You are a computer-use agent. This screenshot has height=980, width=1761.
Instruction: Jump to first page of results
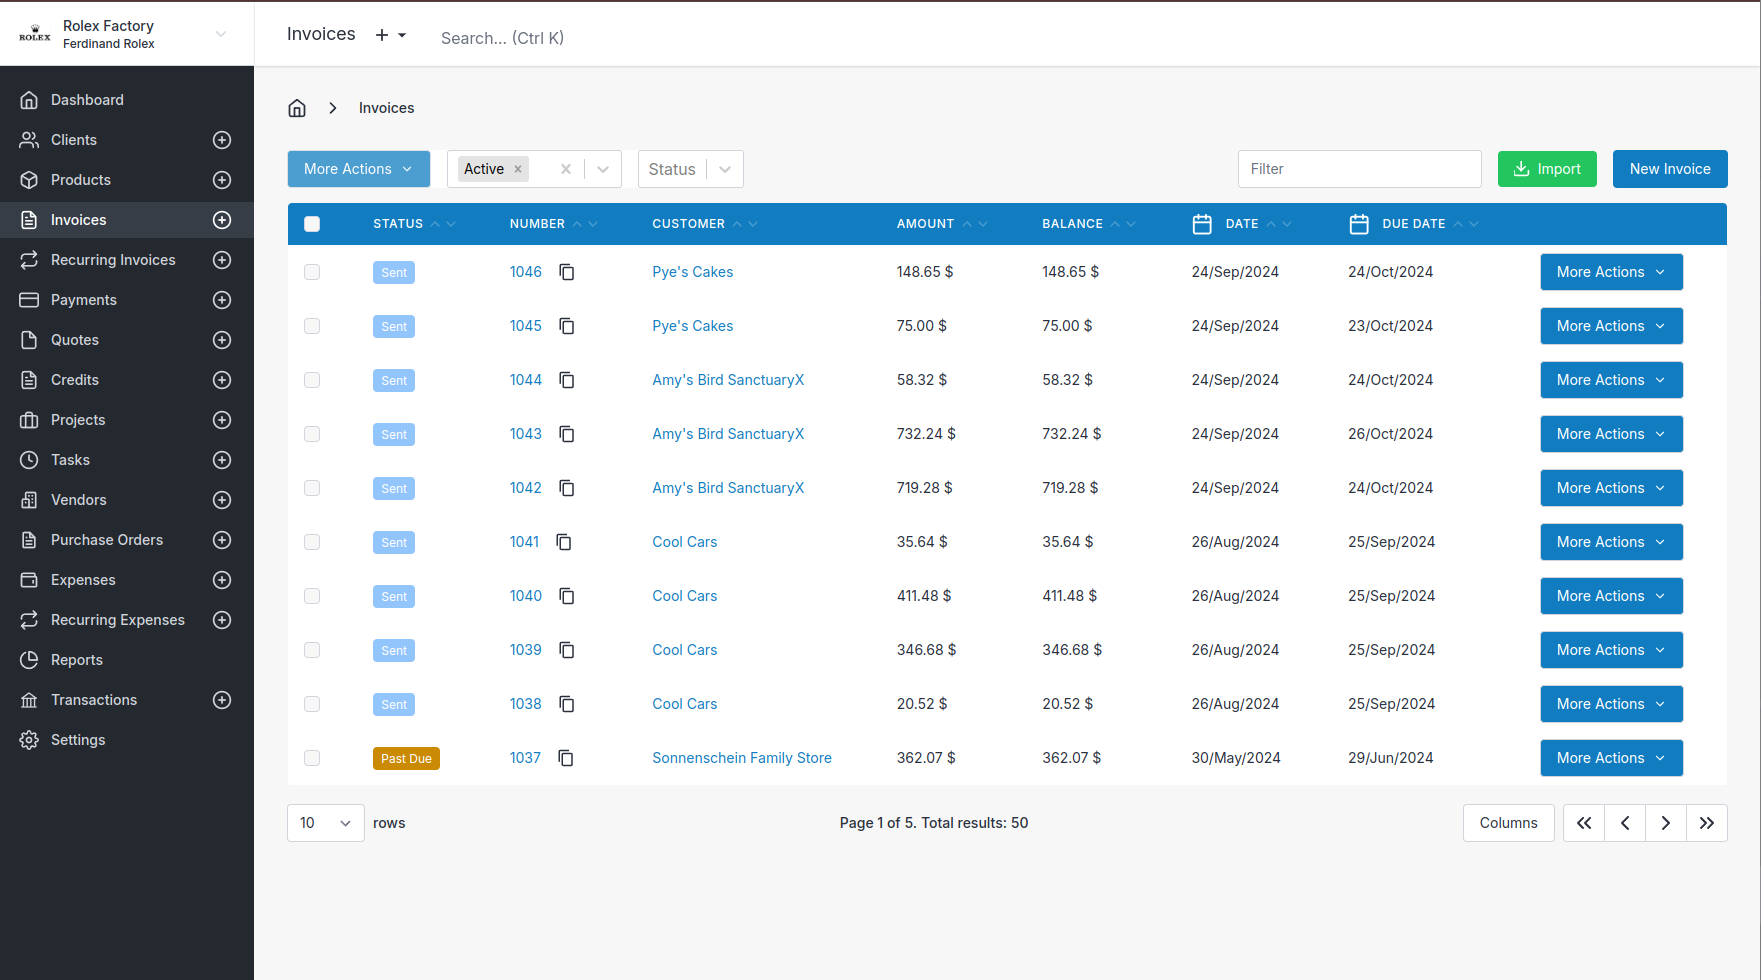pos(1584,823)
